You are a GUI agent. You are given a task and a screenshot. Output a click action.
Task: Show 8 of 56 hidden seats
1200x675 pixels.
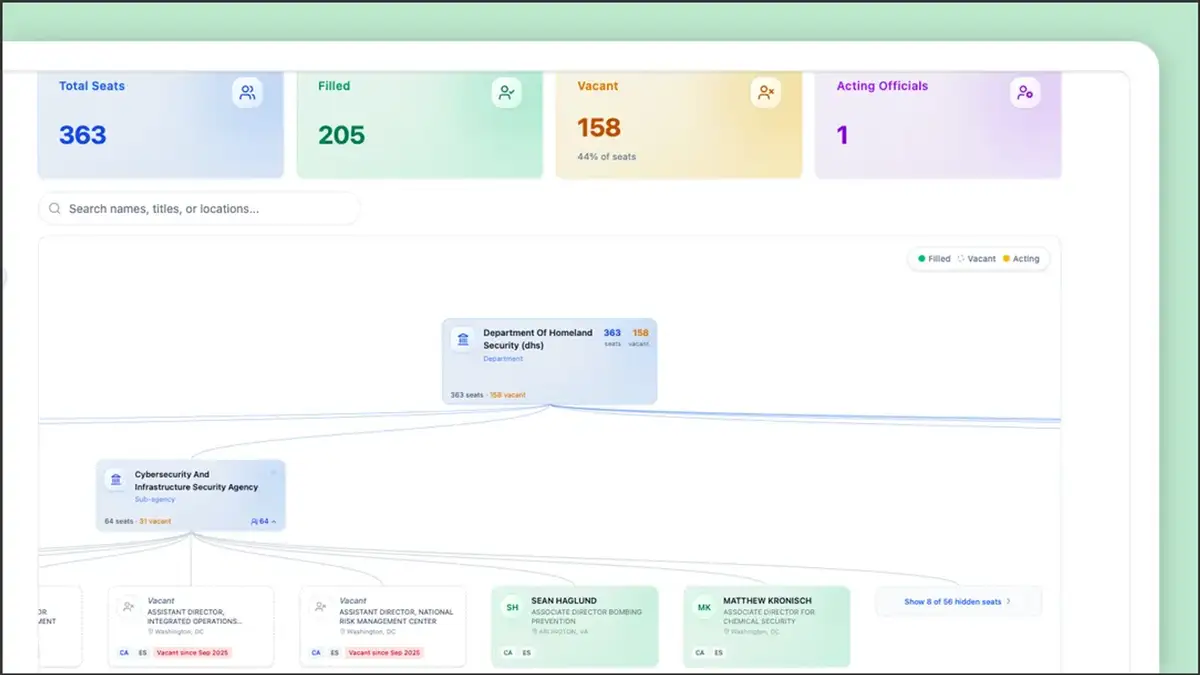point(958,602)
